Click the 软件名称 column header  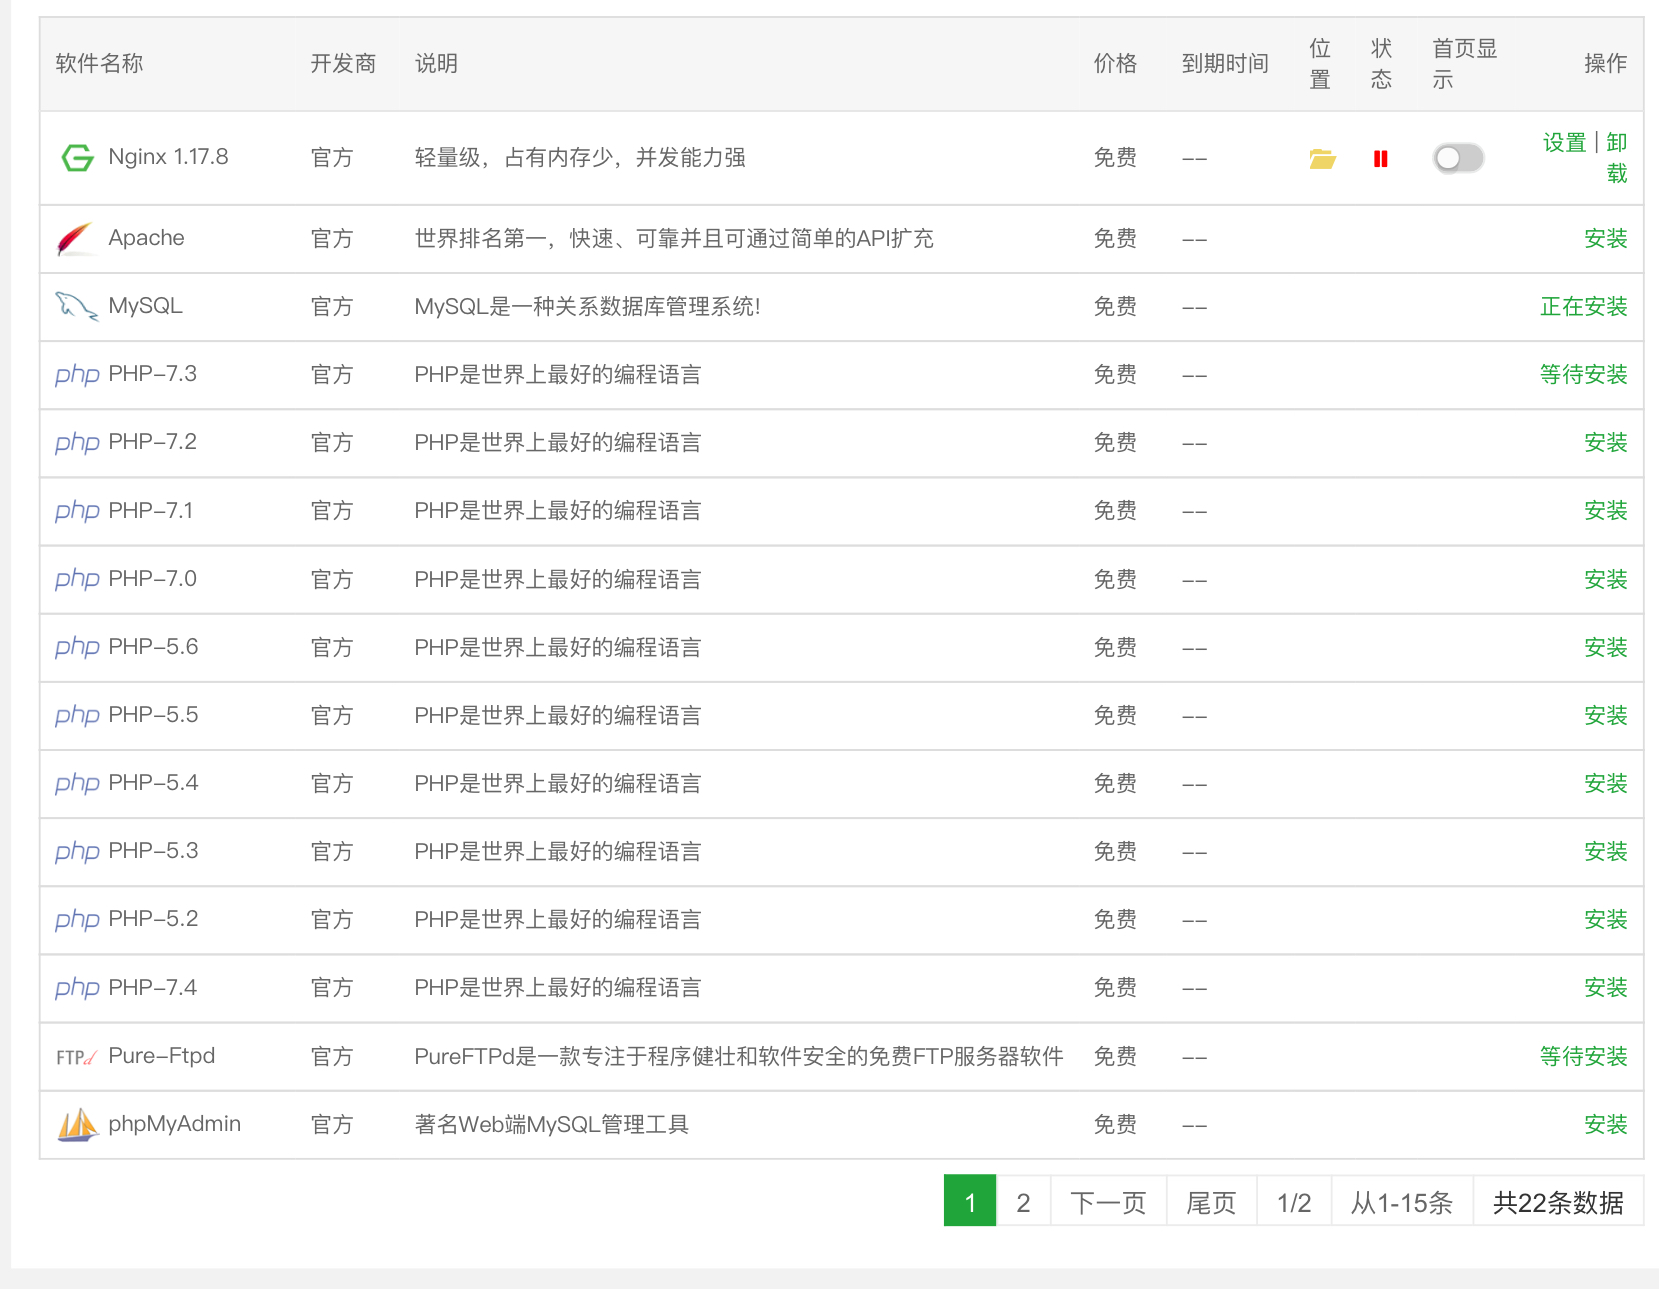coord(99,64)
